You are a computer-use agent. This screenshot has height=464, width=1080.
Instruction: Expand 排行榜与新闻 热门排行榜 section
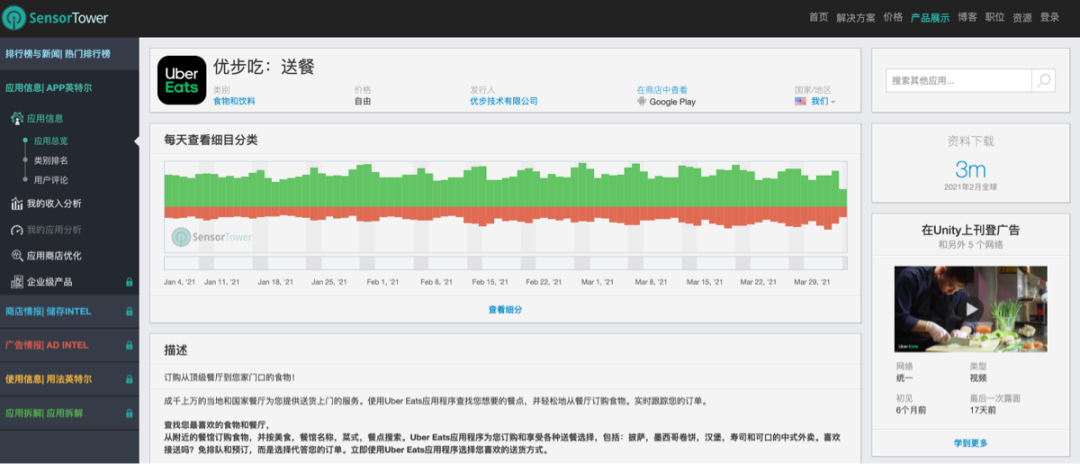69,54
